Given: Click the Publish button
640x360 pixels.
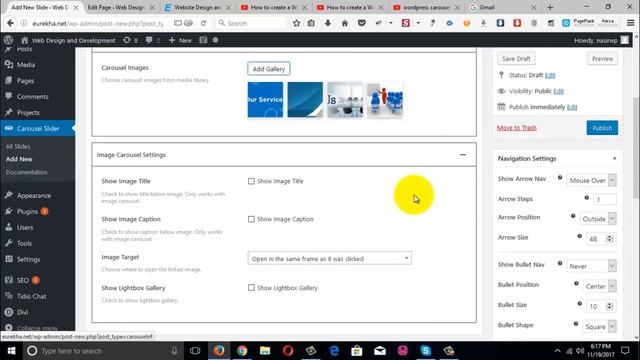Looking at the screenshot, I should point(602,128).
